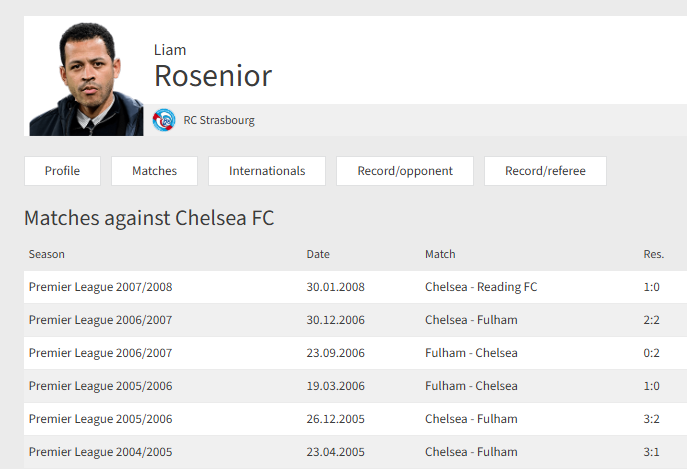Click the Season column header
687x469 pixels.
click(46, 254)
